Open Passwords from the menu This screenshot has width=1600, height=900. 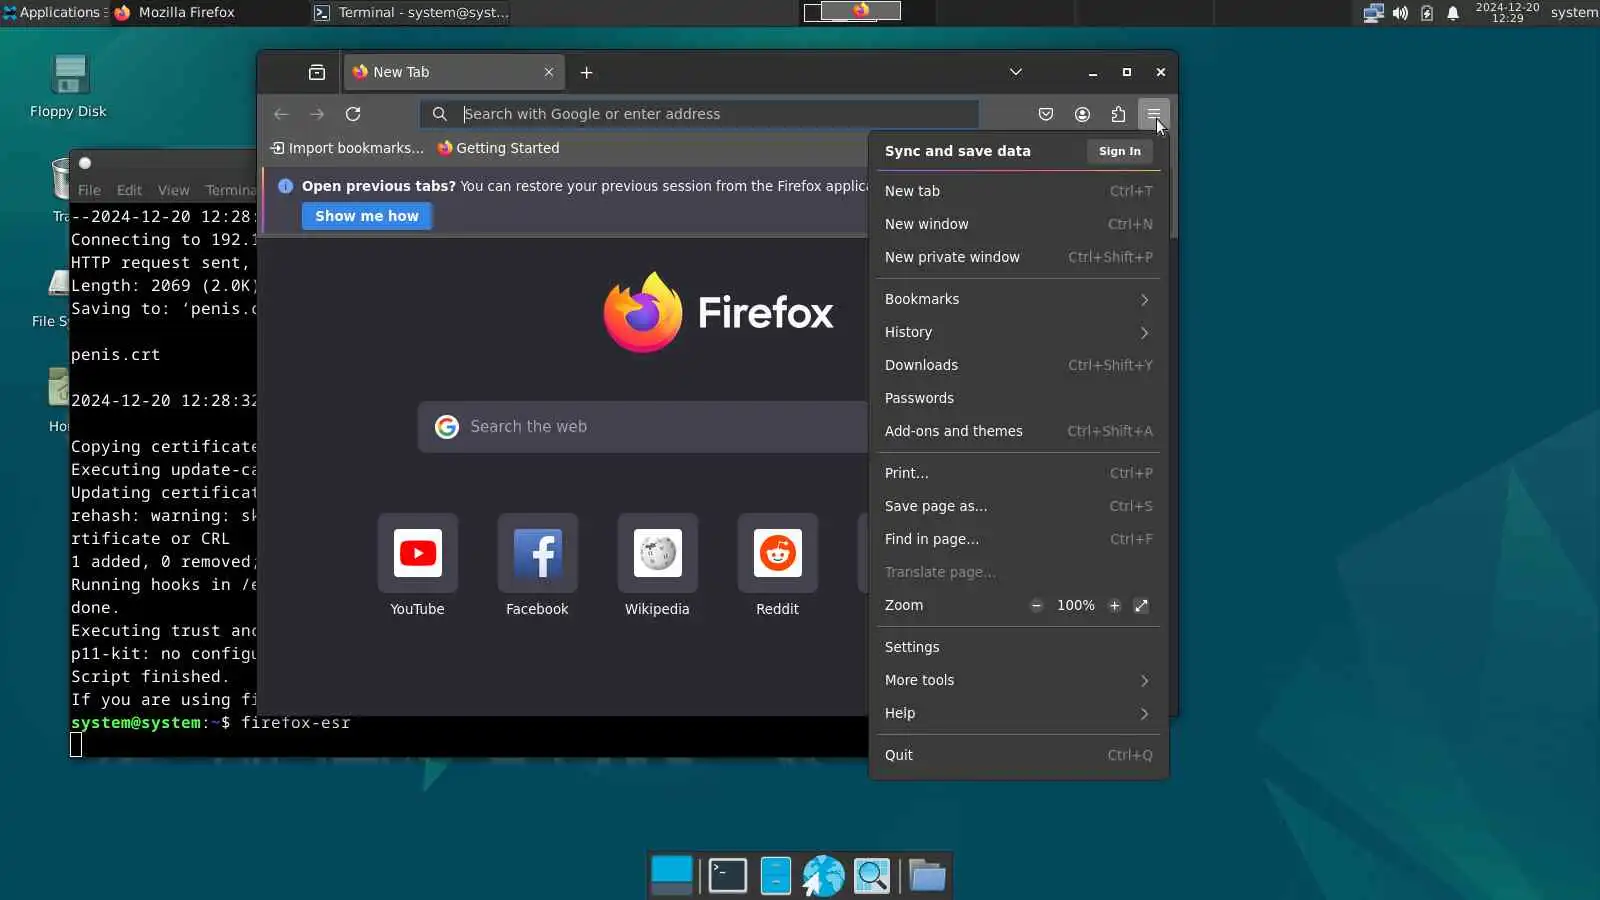(x=1019, y=398)
